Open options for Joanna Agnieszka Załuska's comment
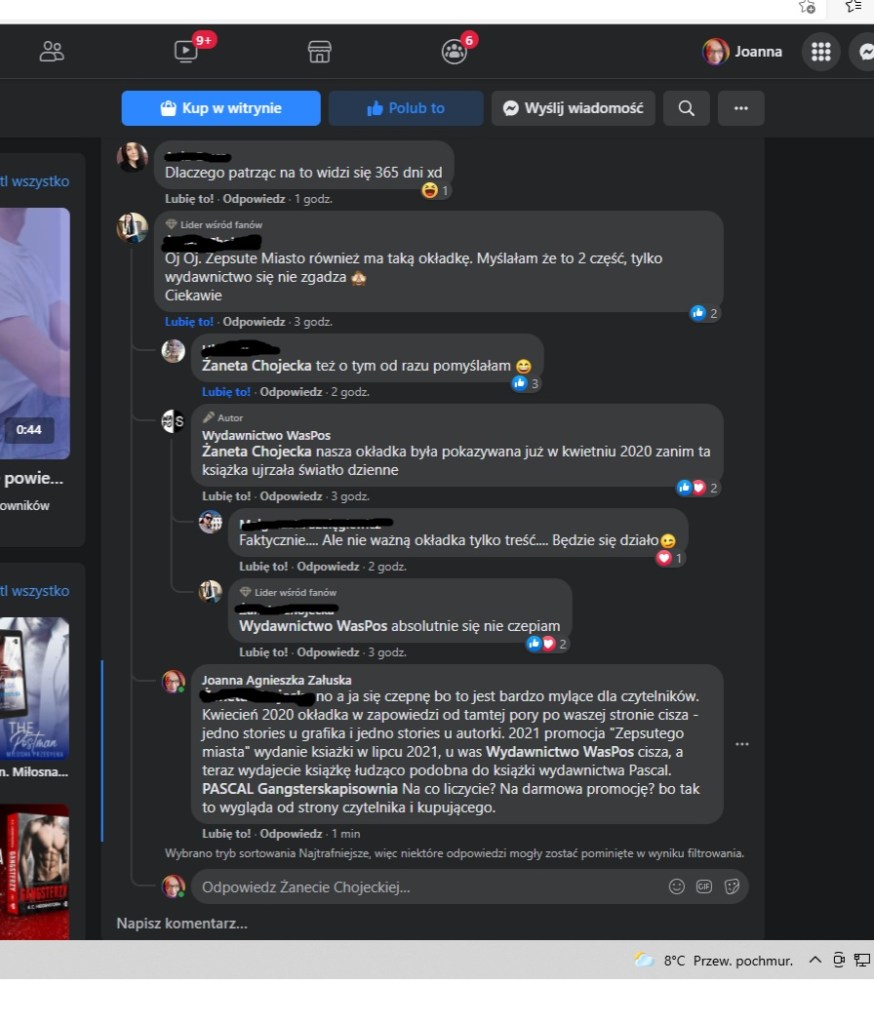This screenshot has width=874, height=1024. click(741, 744)
